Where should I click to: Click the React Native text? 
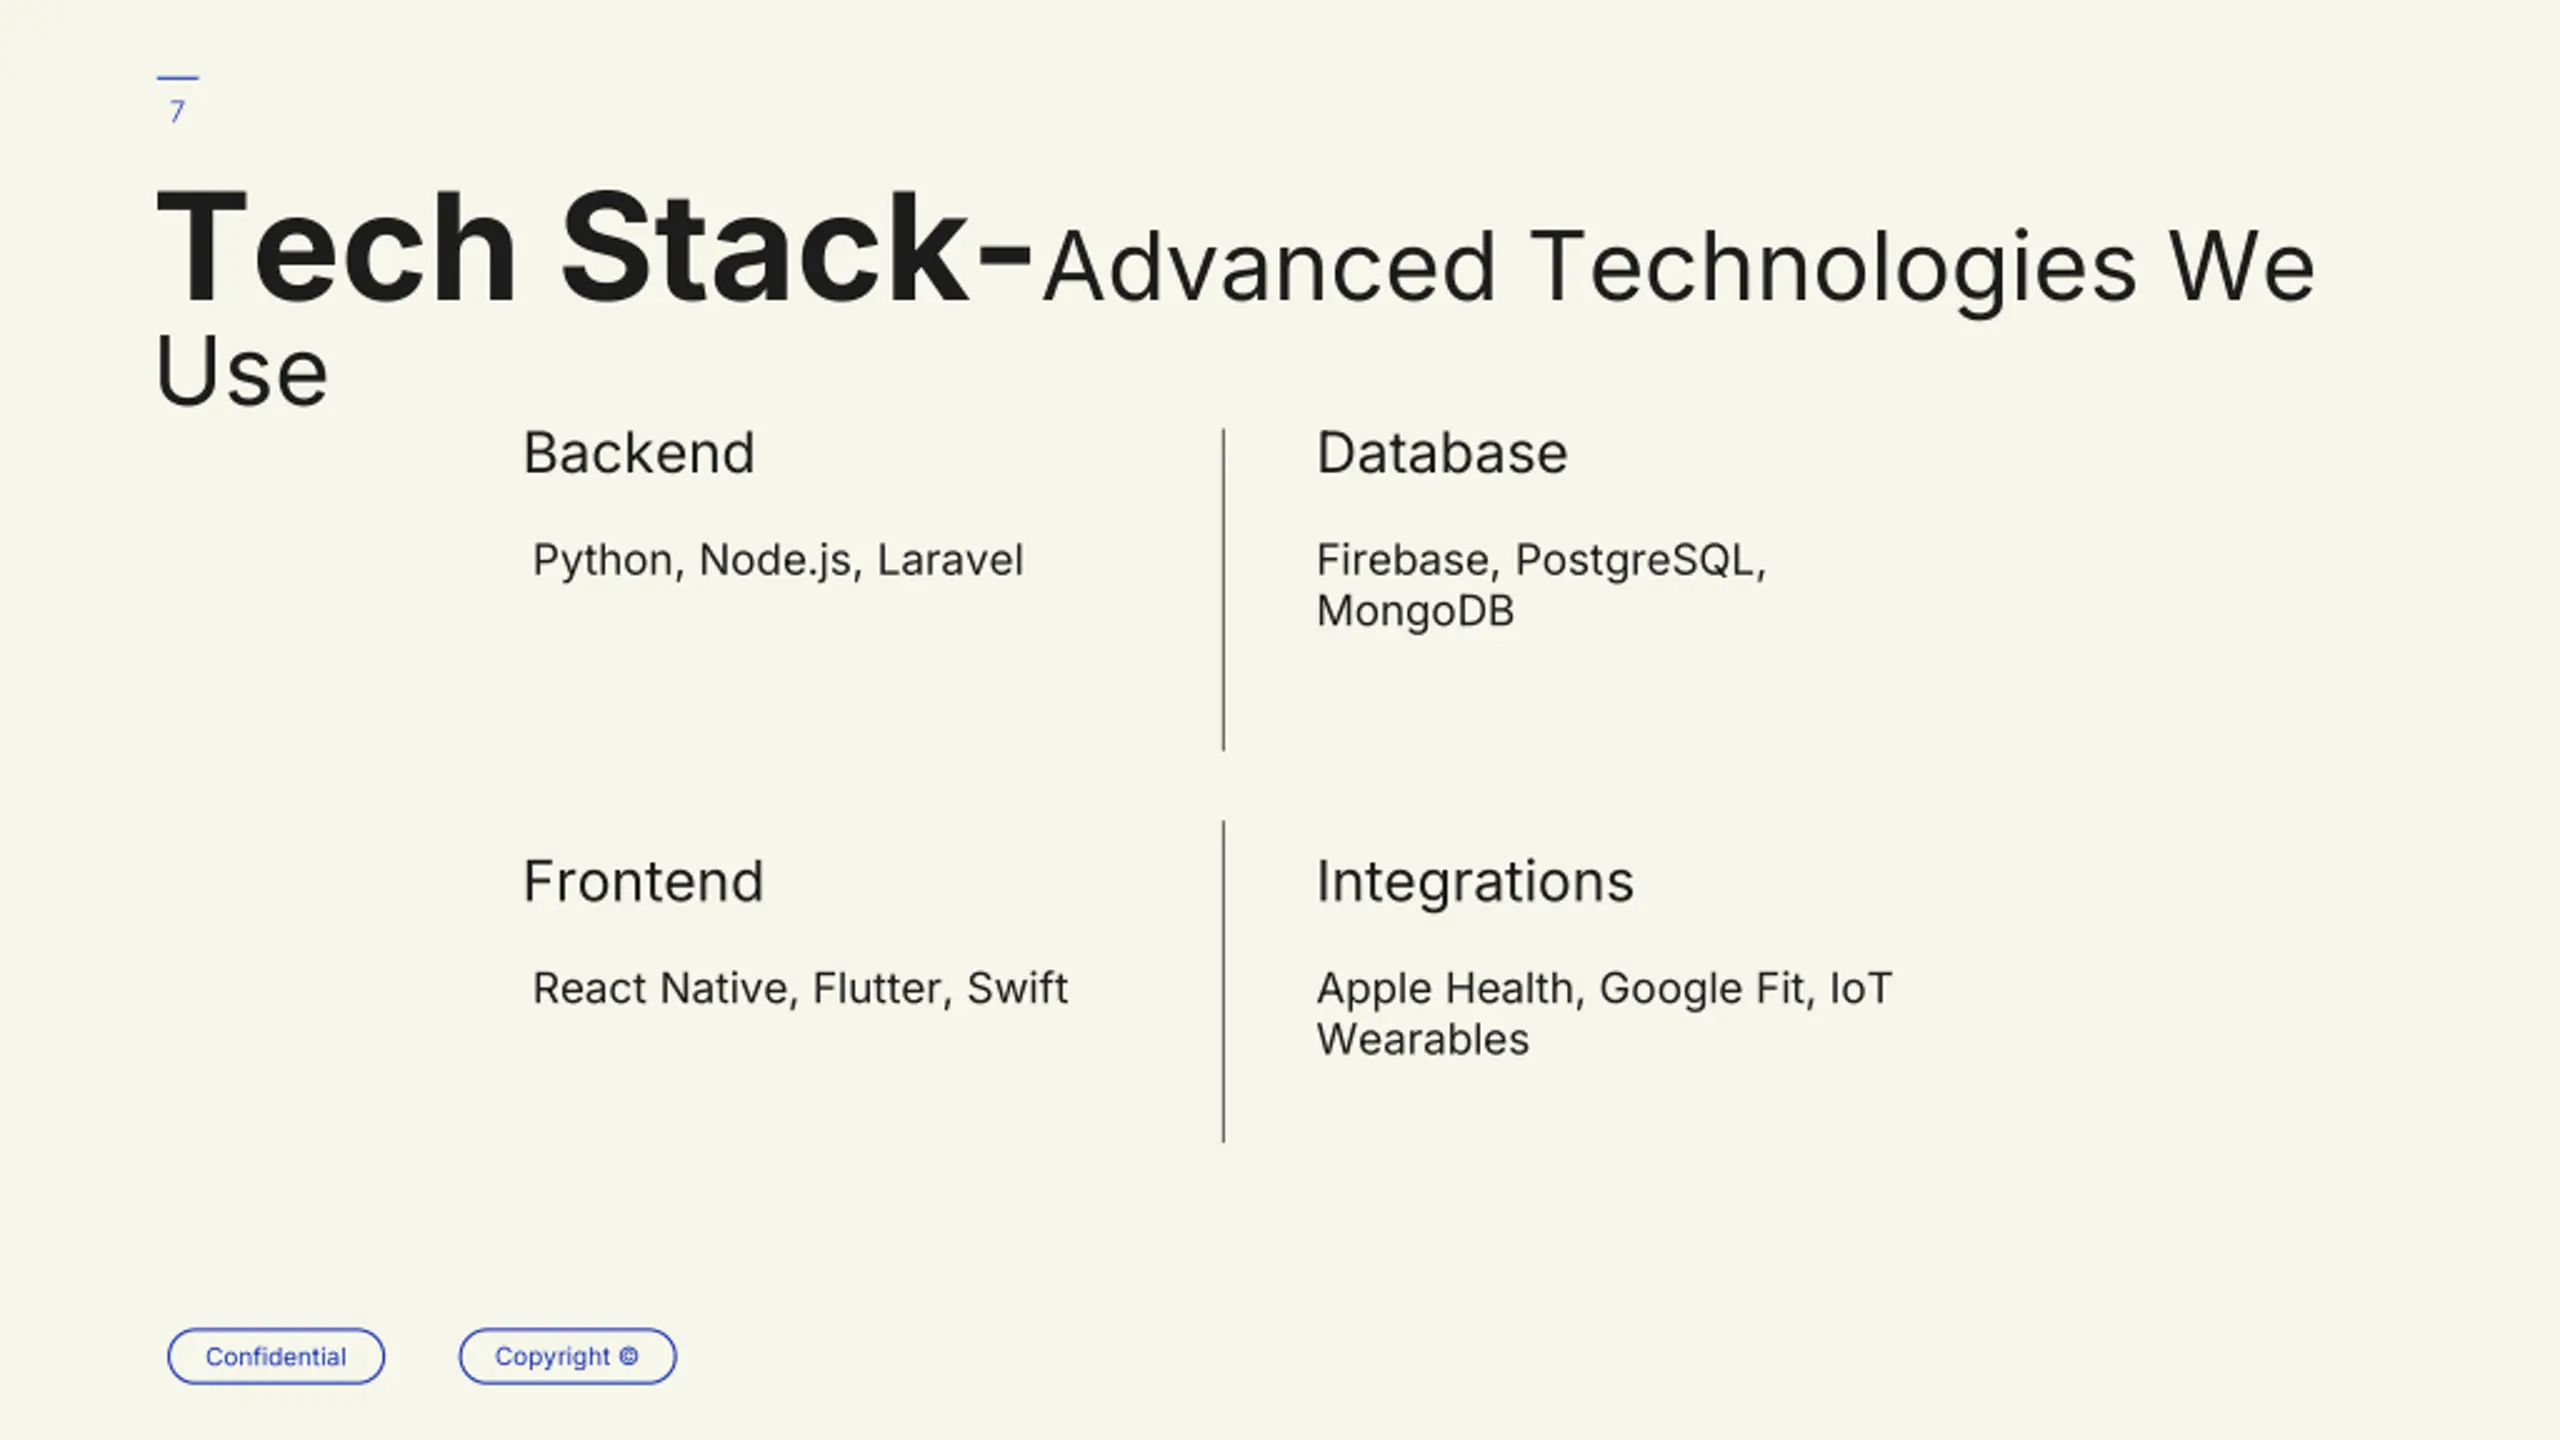point(660,988)
